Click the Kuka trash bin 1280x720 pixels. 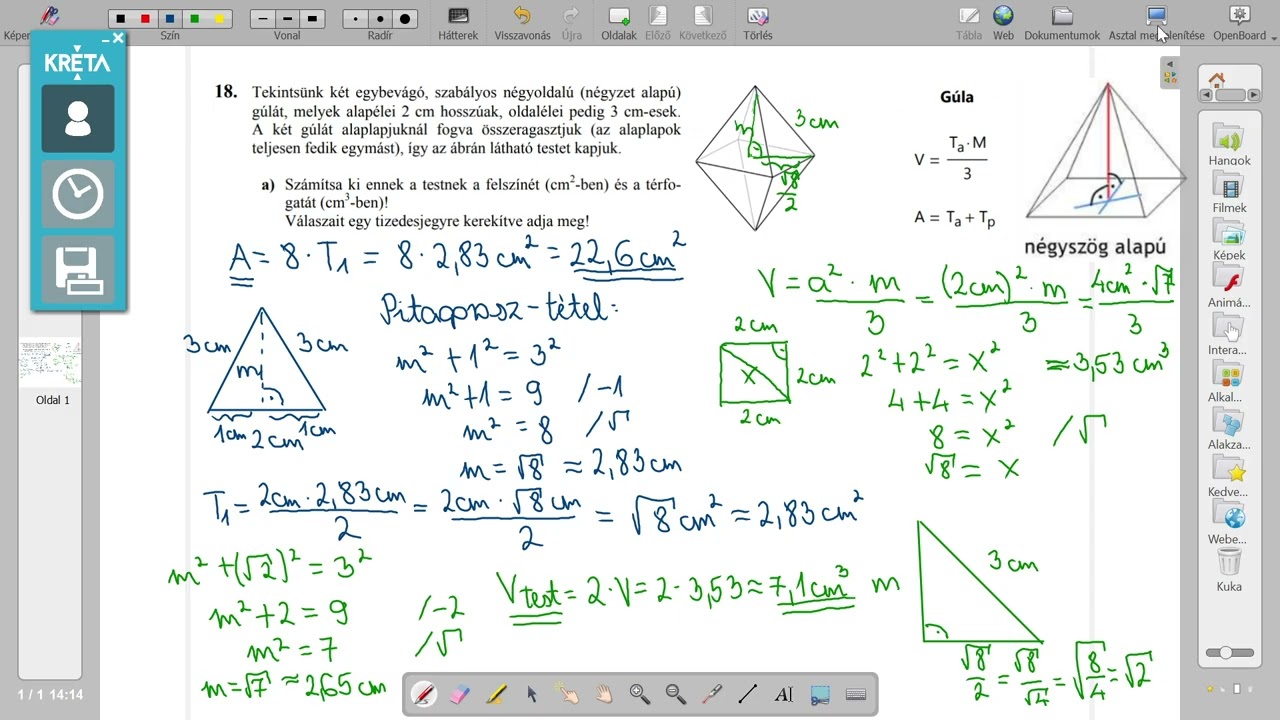pos(1229,570)
